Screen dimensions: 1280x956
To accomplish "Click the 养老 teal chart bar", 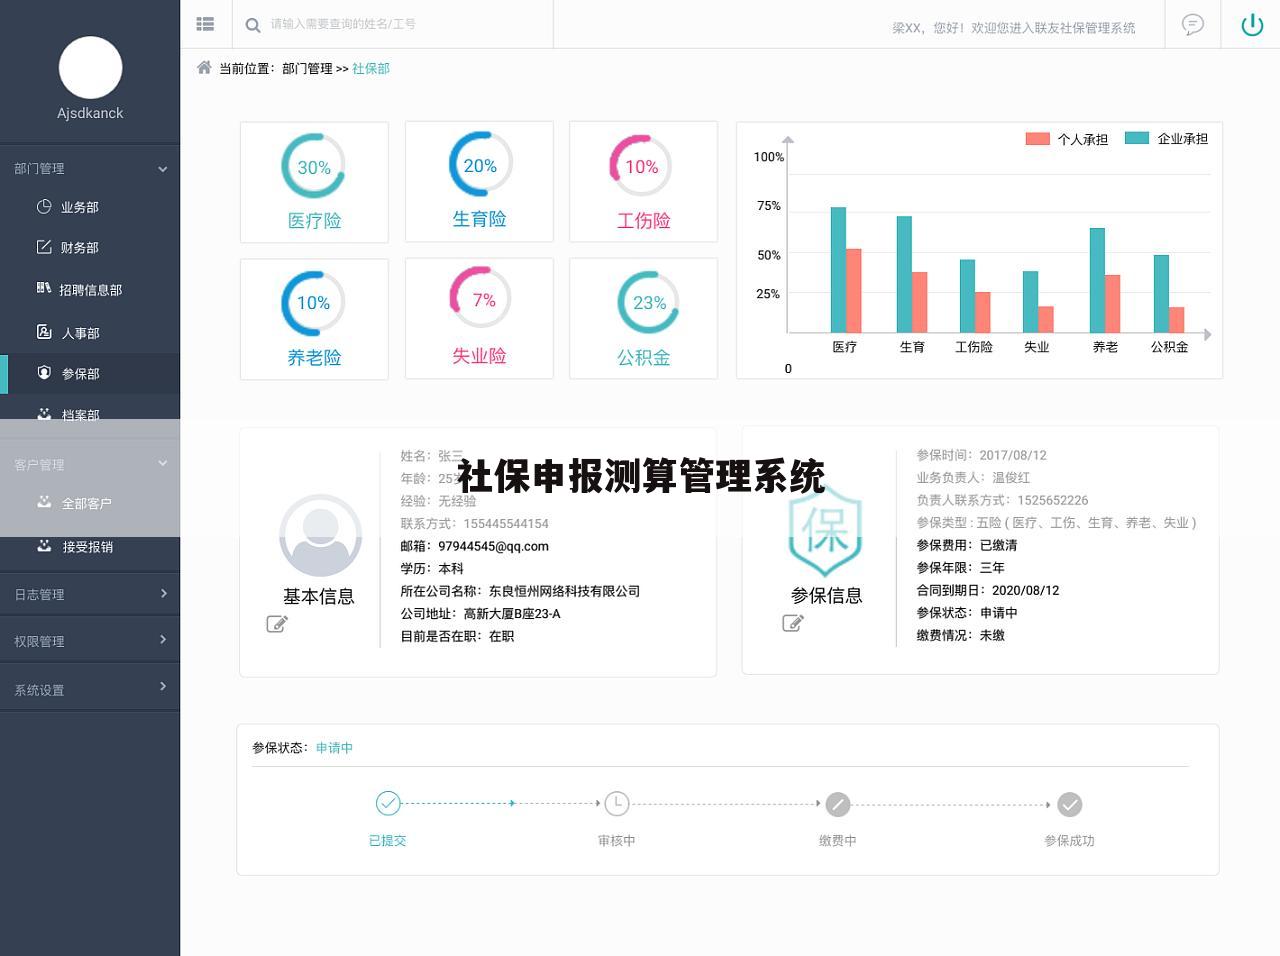I will [x=1097, y=280].
